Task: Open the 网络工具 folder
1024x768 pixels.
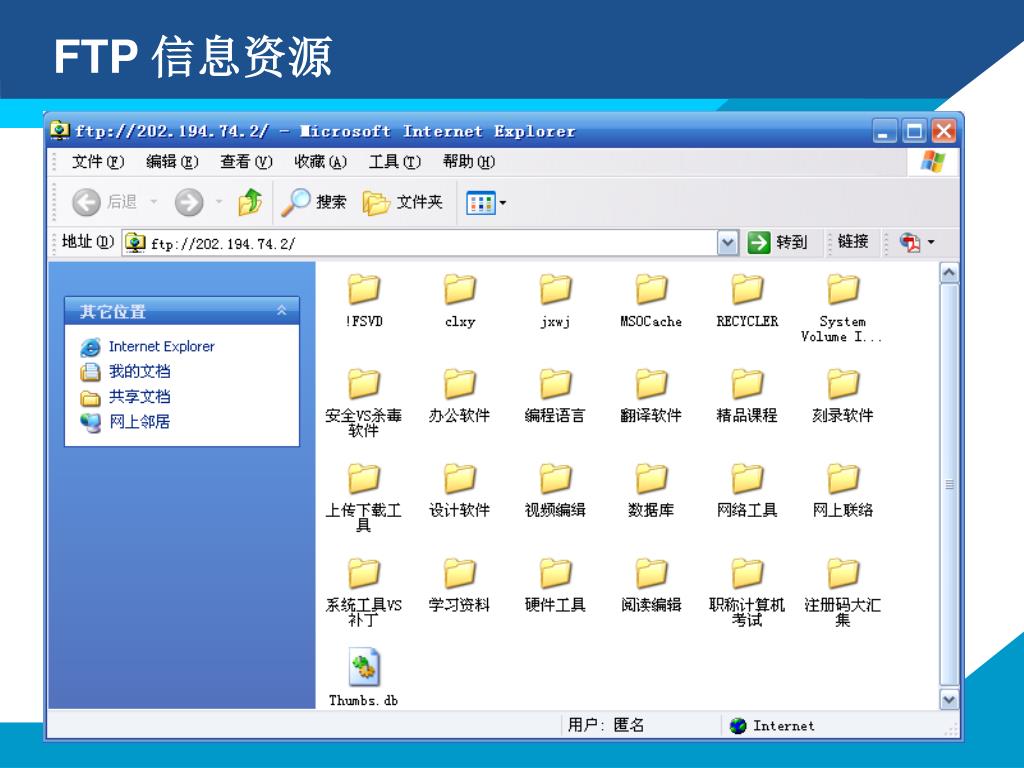Action: (747, 490)
